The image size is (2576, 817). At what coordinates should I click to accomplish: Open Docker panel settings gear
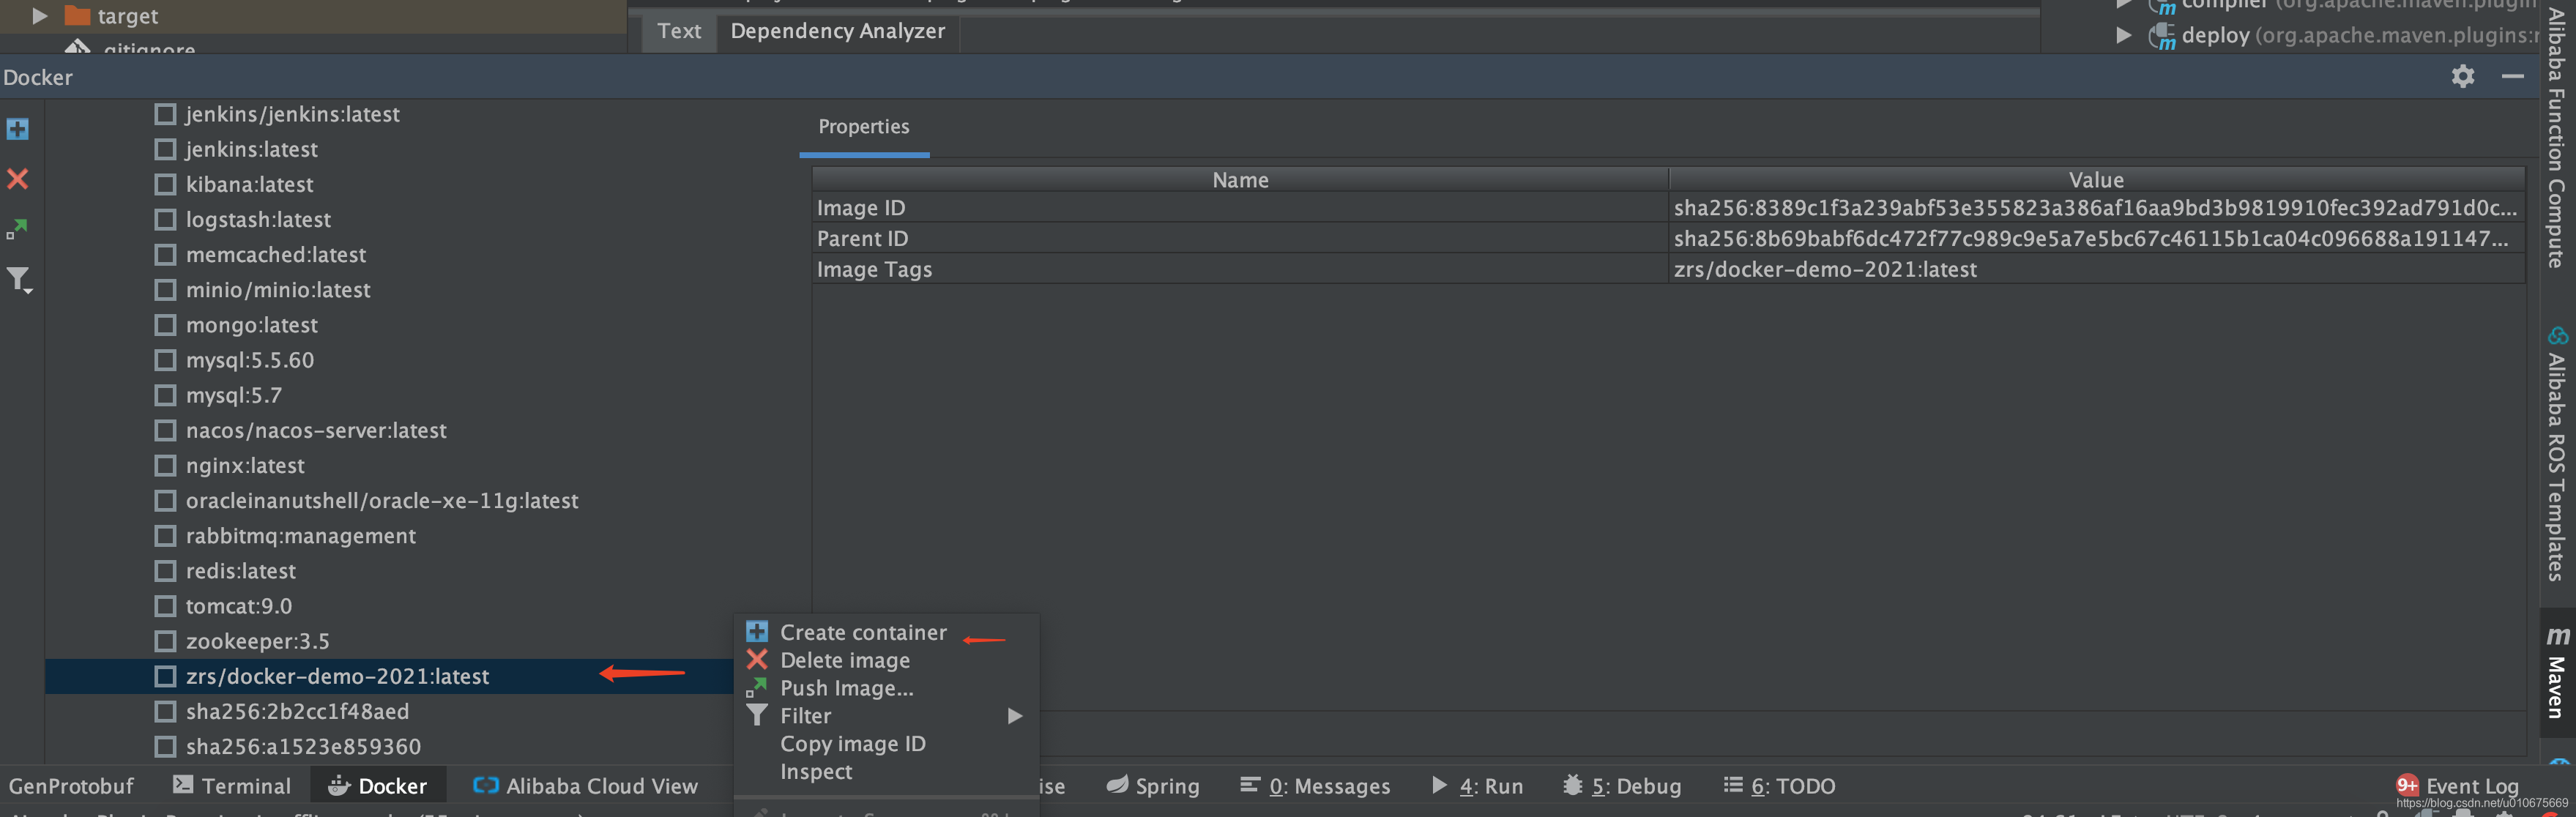pyautogui.click(x=2463, y=76)
